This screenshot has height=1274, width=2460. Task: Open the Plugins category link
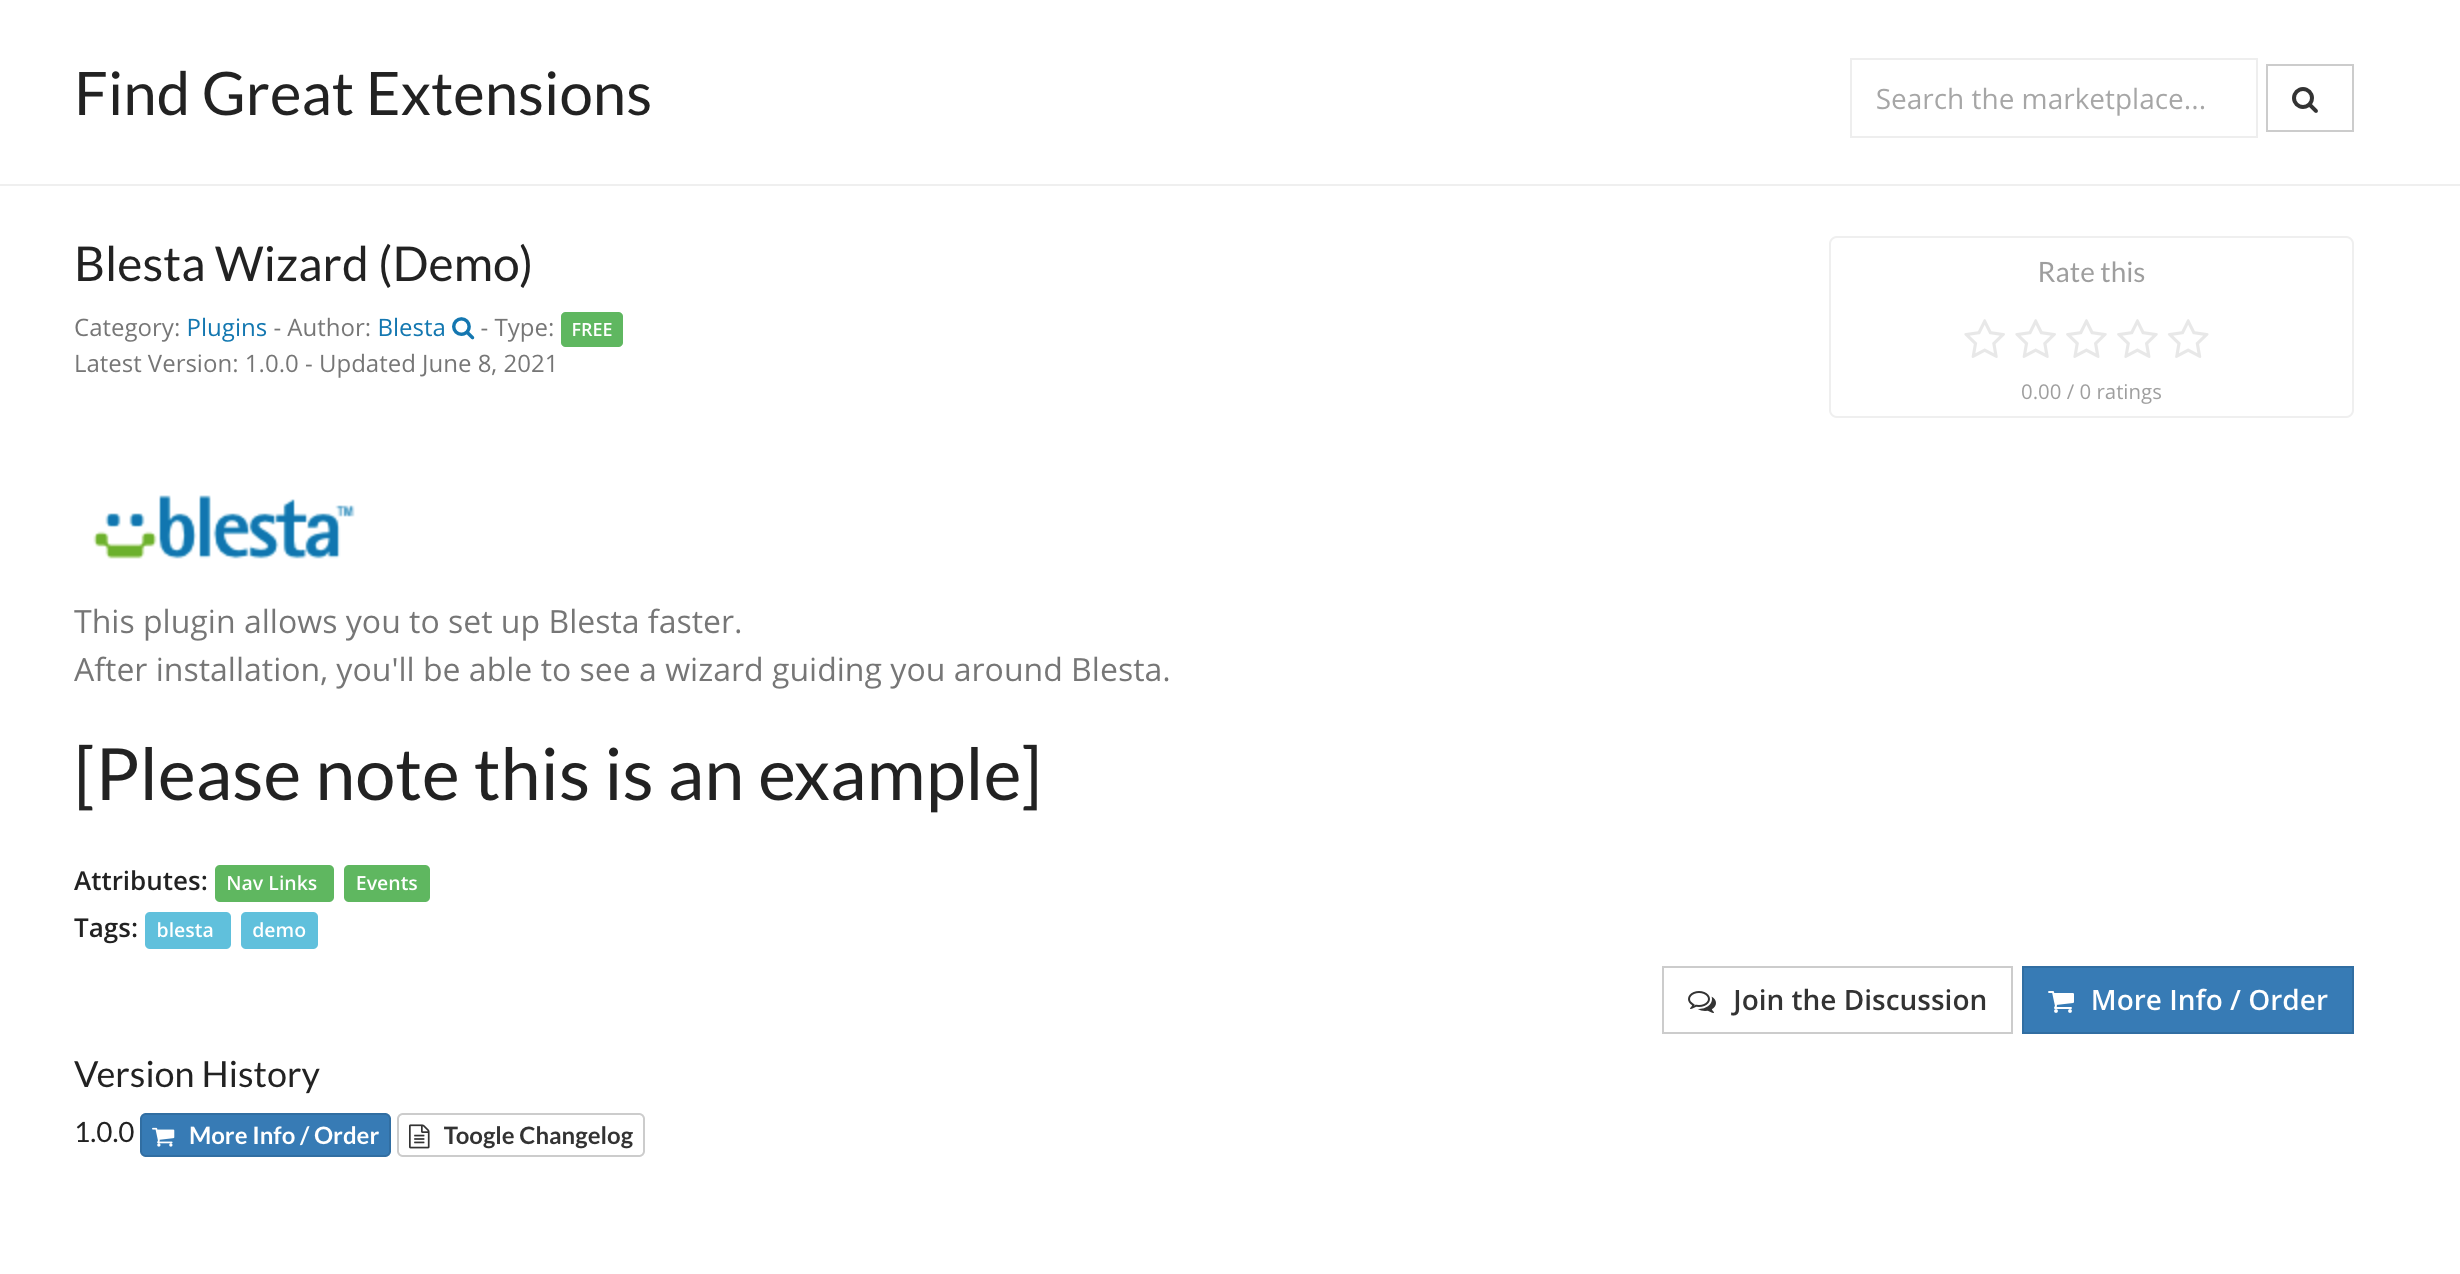226,328
